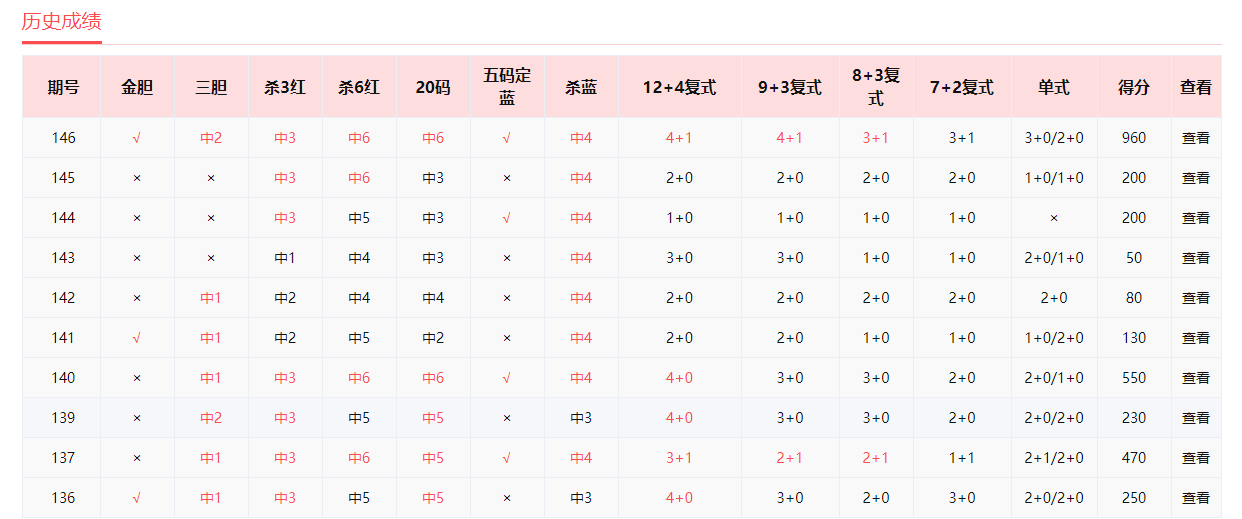Image resolution: width=1242 pixels, height=519 pixels.
Task: Select the 金胆 column header
Action: pos(137,87)
